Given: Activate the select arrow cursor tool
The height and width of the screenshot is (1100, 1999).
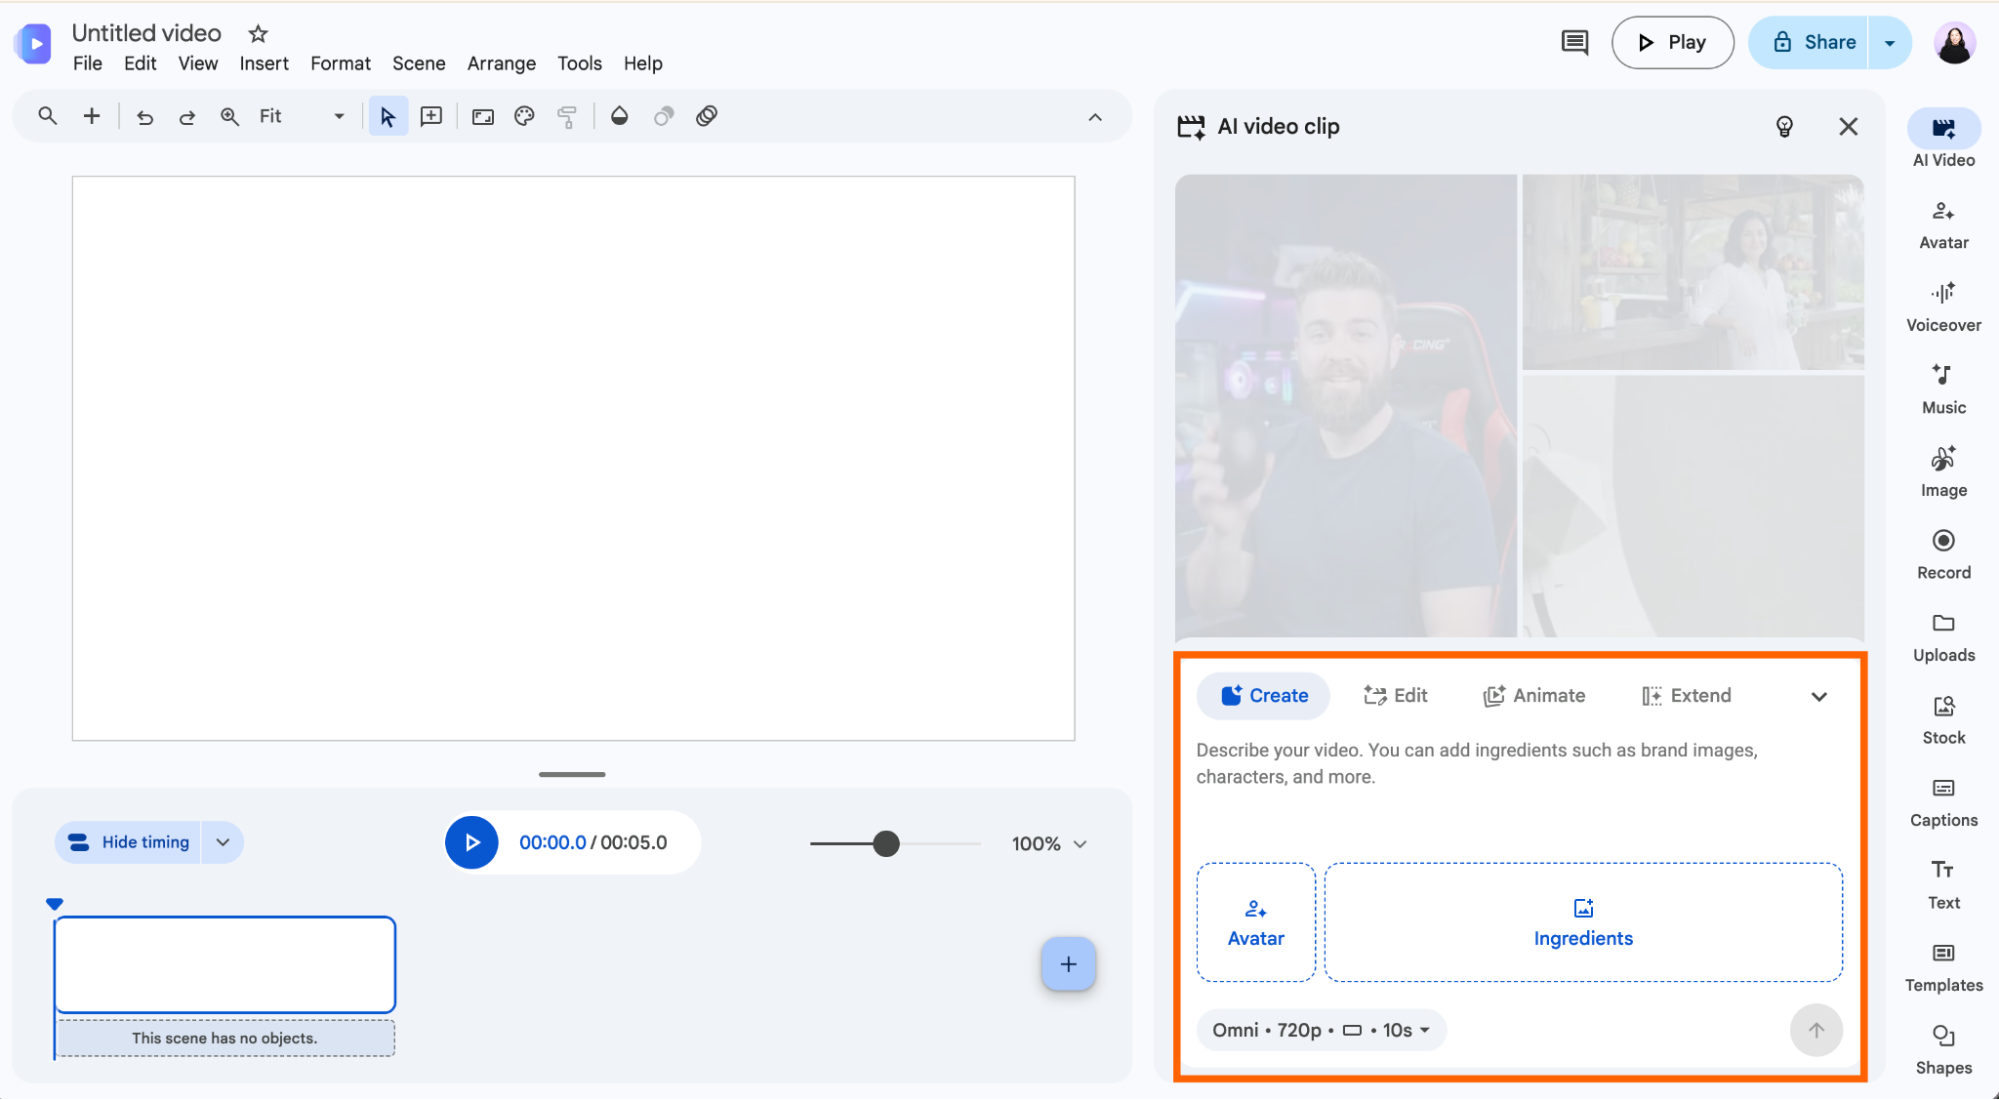Looking at the screenshot, I should pos(387,116).
